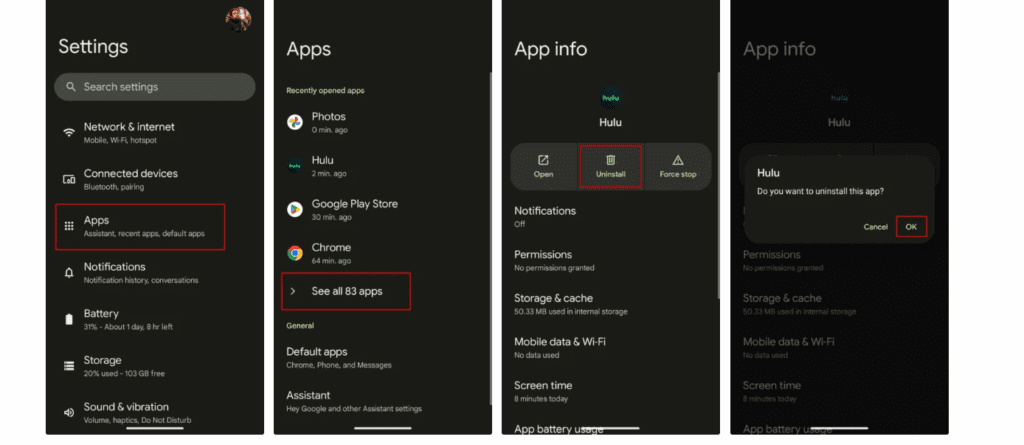Image resolution: width=1024 pixels, height=445 pixels.
Task: Tap the Open icon on App info
Action: [543, 160]
